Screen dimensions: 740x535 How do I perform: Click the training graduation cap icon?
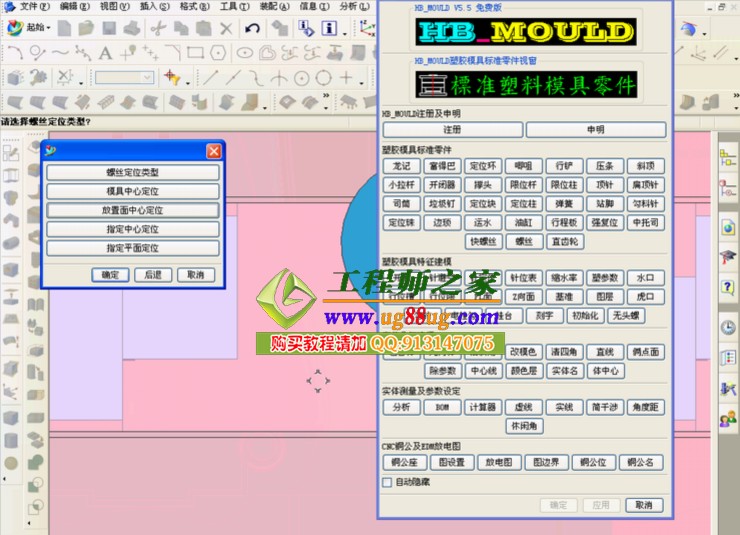point(728,258)
